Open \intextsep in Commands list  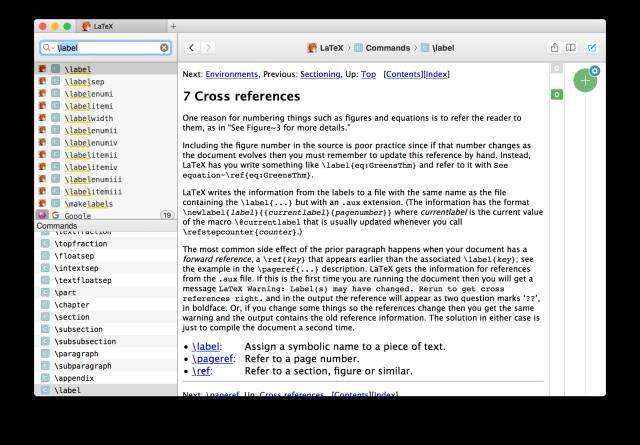[x=106, y=268]
